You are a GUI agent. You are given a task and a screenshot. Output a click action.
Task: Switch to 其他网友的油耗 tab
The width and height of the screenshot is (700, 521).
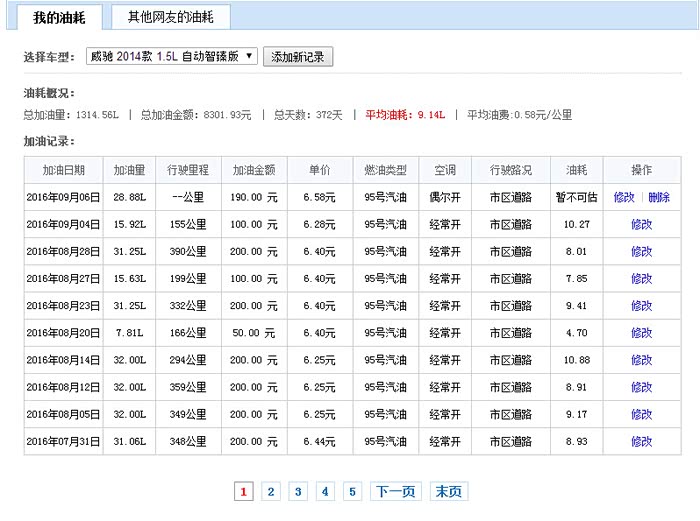point(171,17)
